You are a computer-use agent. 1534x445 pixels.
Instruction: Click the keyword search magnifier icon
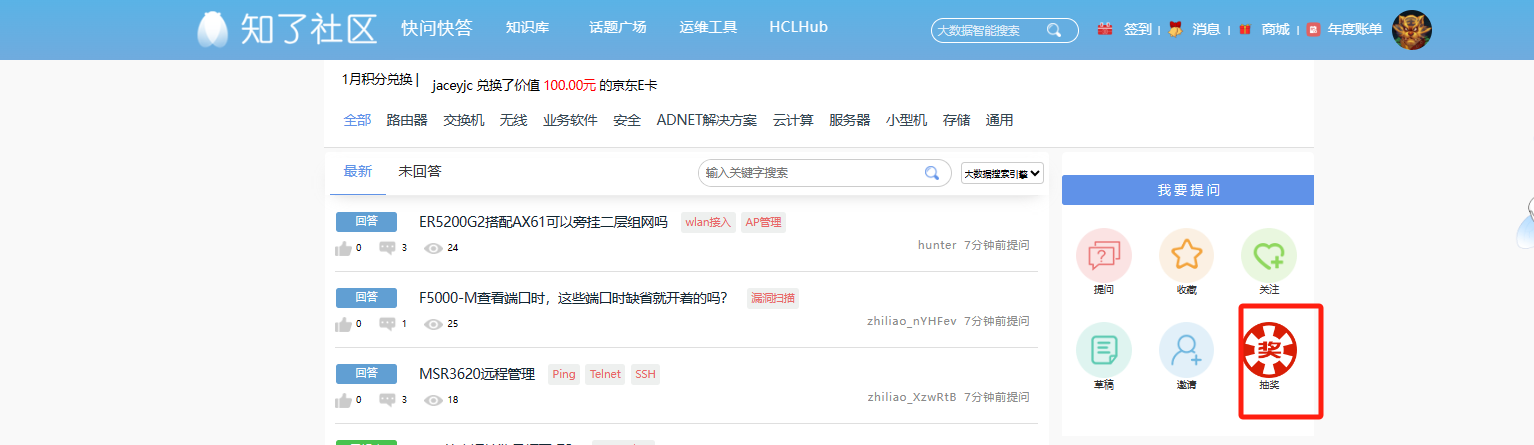[932, 172]
